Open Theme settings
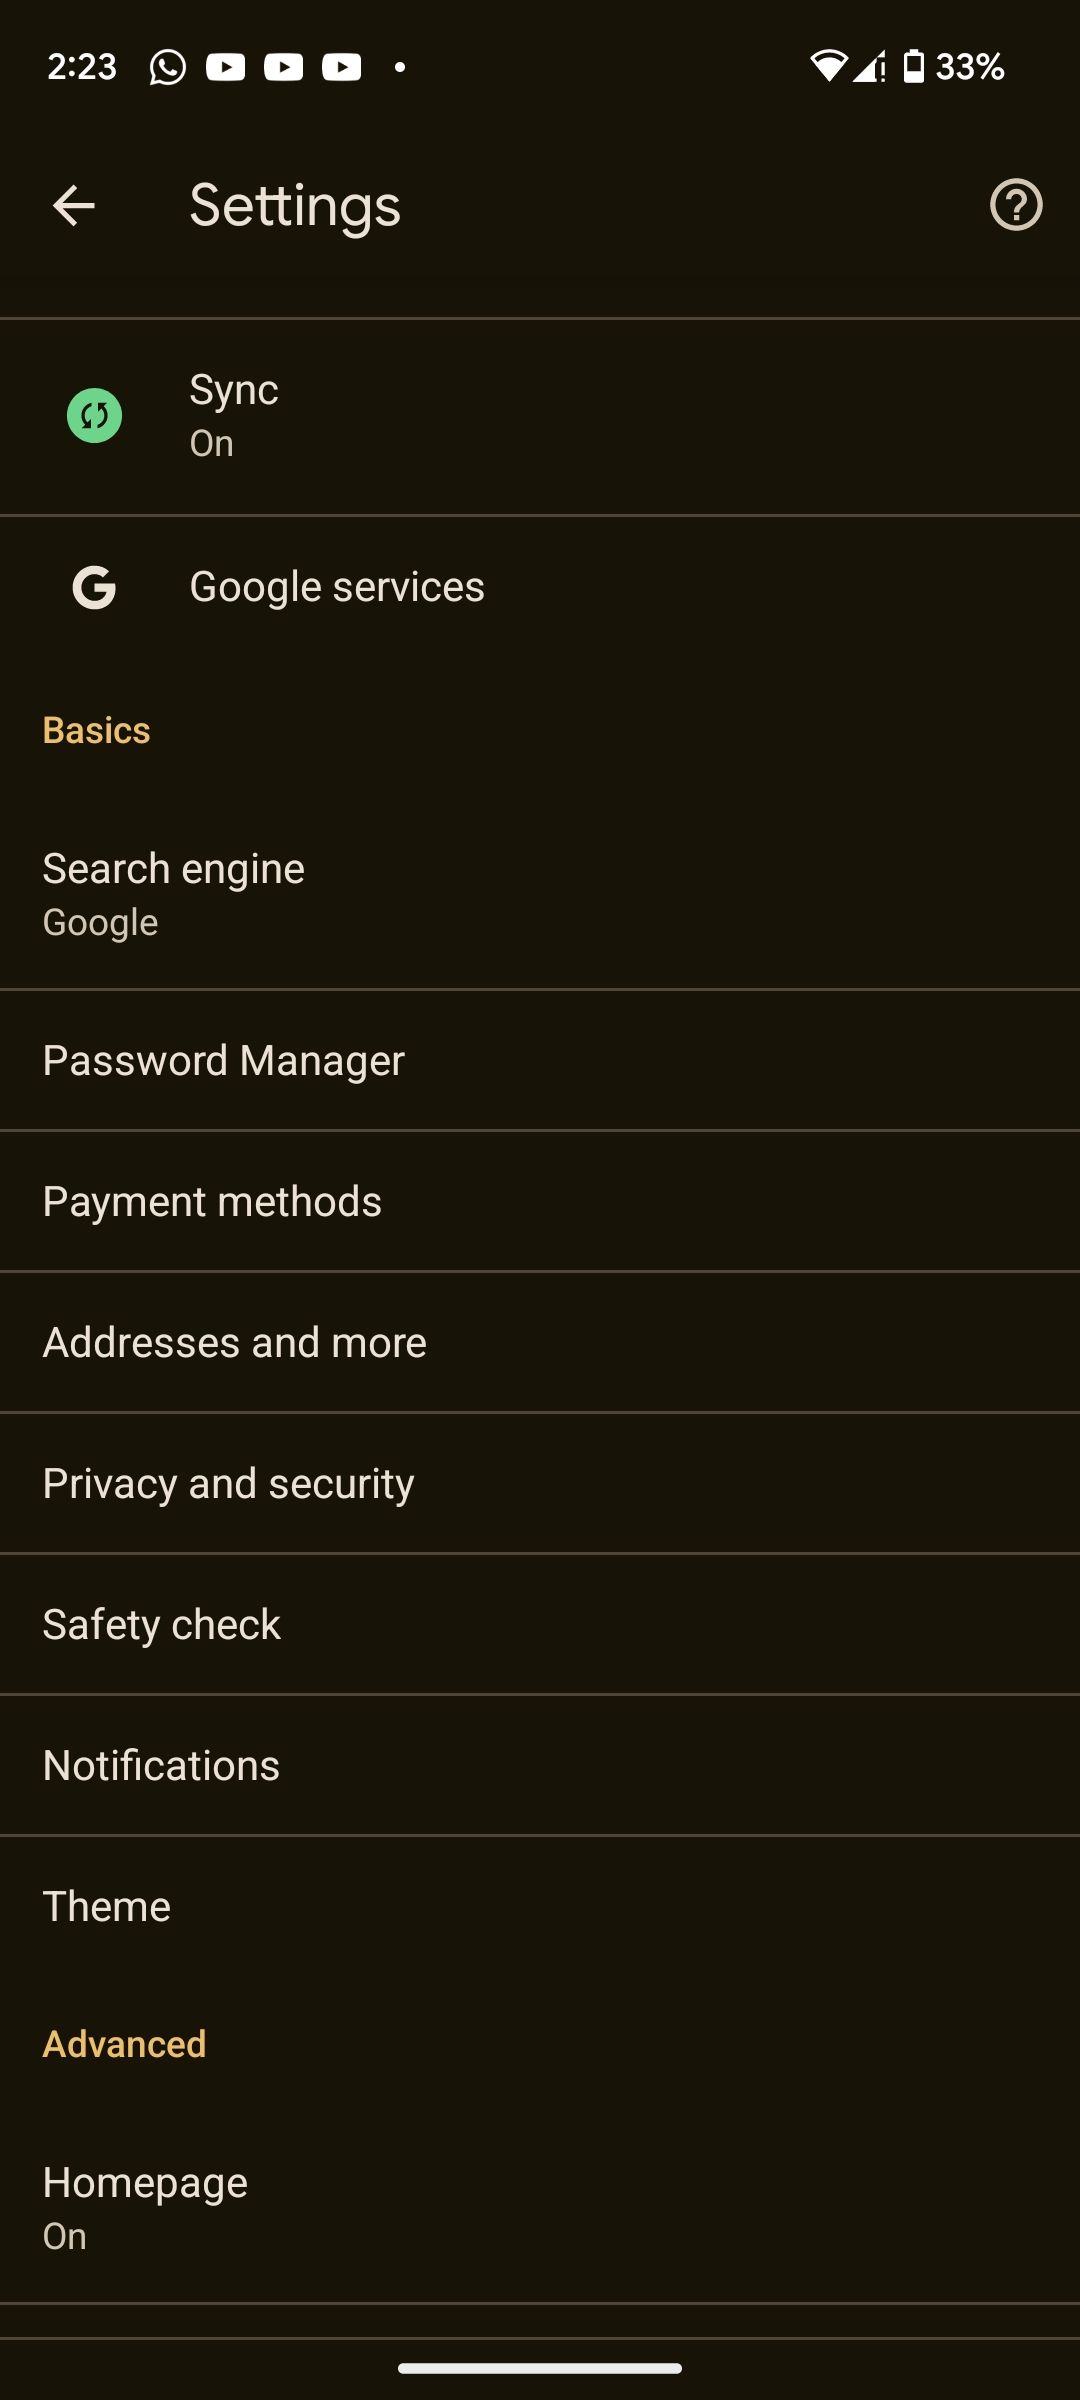1080x2400 pixels. (x=540, y=1907)
